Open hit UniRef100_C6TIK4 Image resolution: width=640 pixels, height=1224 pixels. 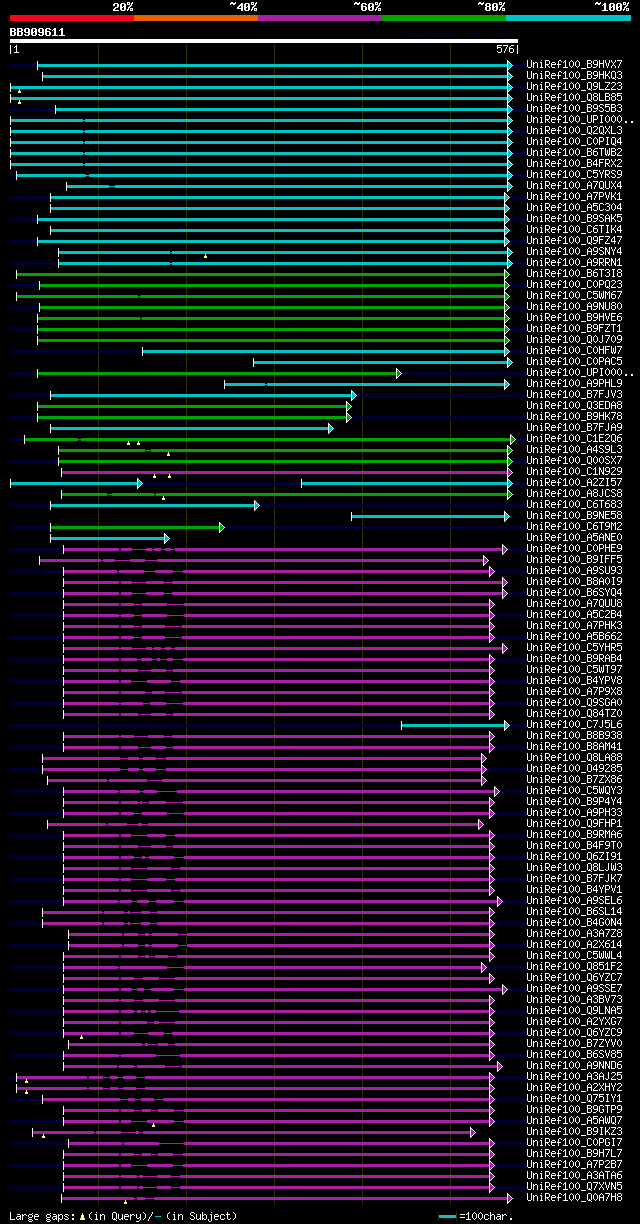tap(575, 229)
